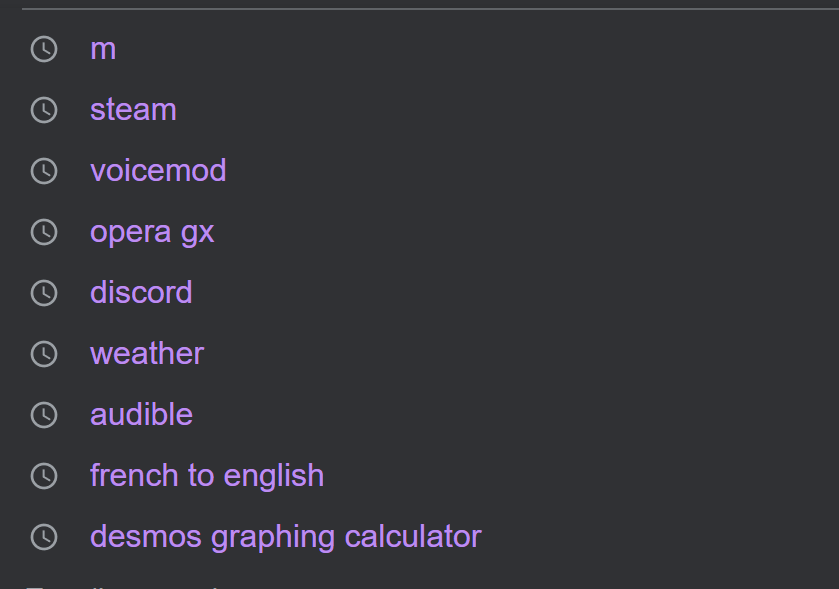Click the history clock icon next to steam
Image resolution: width=839 pixels, height=589 pixels.
(x=44, y=110)
